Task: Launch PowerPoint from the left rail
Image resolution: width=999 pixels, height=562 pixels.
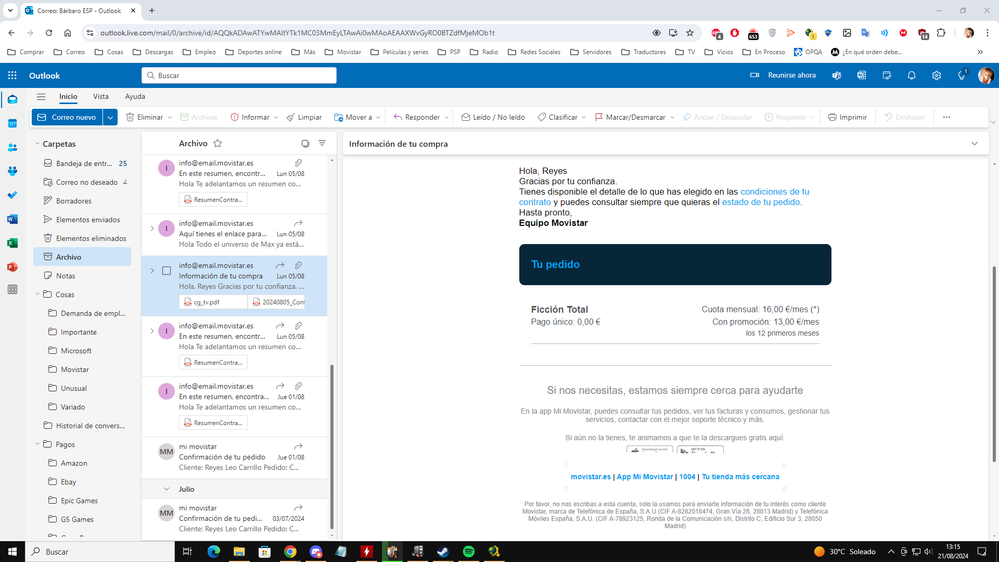Action: [12, 266]
